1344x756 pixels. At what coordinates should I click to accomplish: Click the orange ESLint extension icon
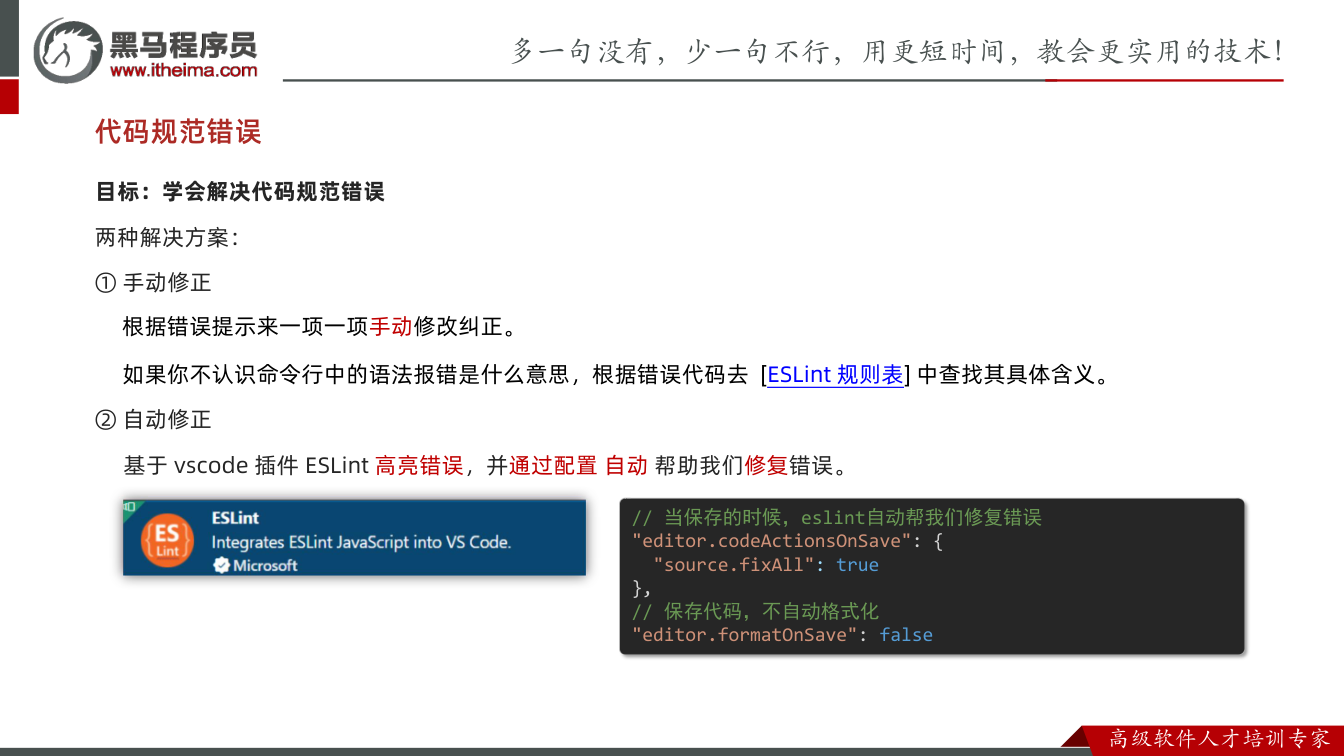point(167,541)
